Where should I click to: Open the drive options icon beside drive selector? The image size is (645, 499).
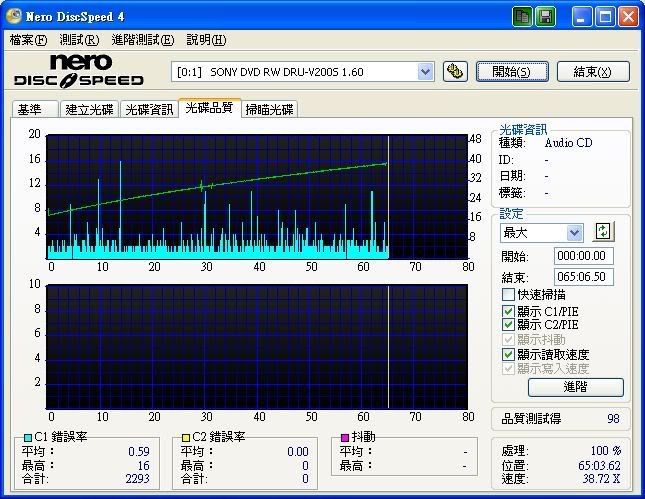455,72
